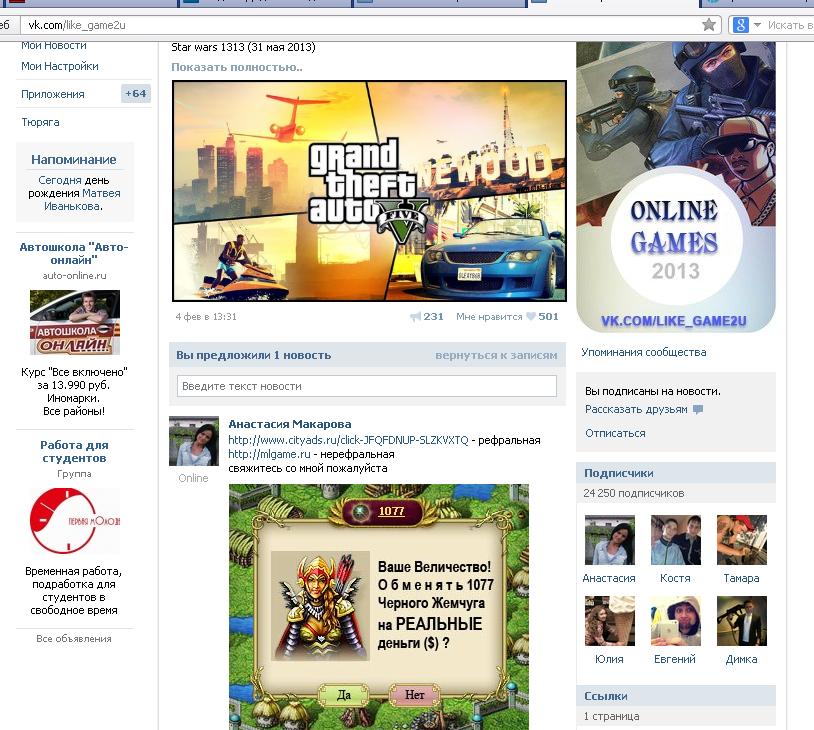This screenshot has height=730, width=814.
Task: Click the Напоминание block title
Action: point(74,160)
